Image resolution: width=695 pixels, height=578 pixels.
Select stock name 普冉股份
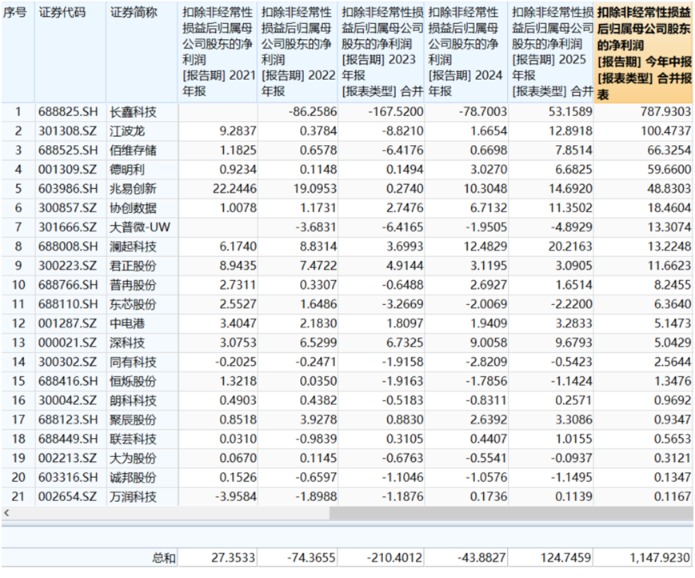133,285
